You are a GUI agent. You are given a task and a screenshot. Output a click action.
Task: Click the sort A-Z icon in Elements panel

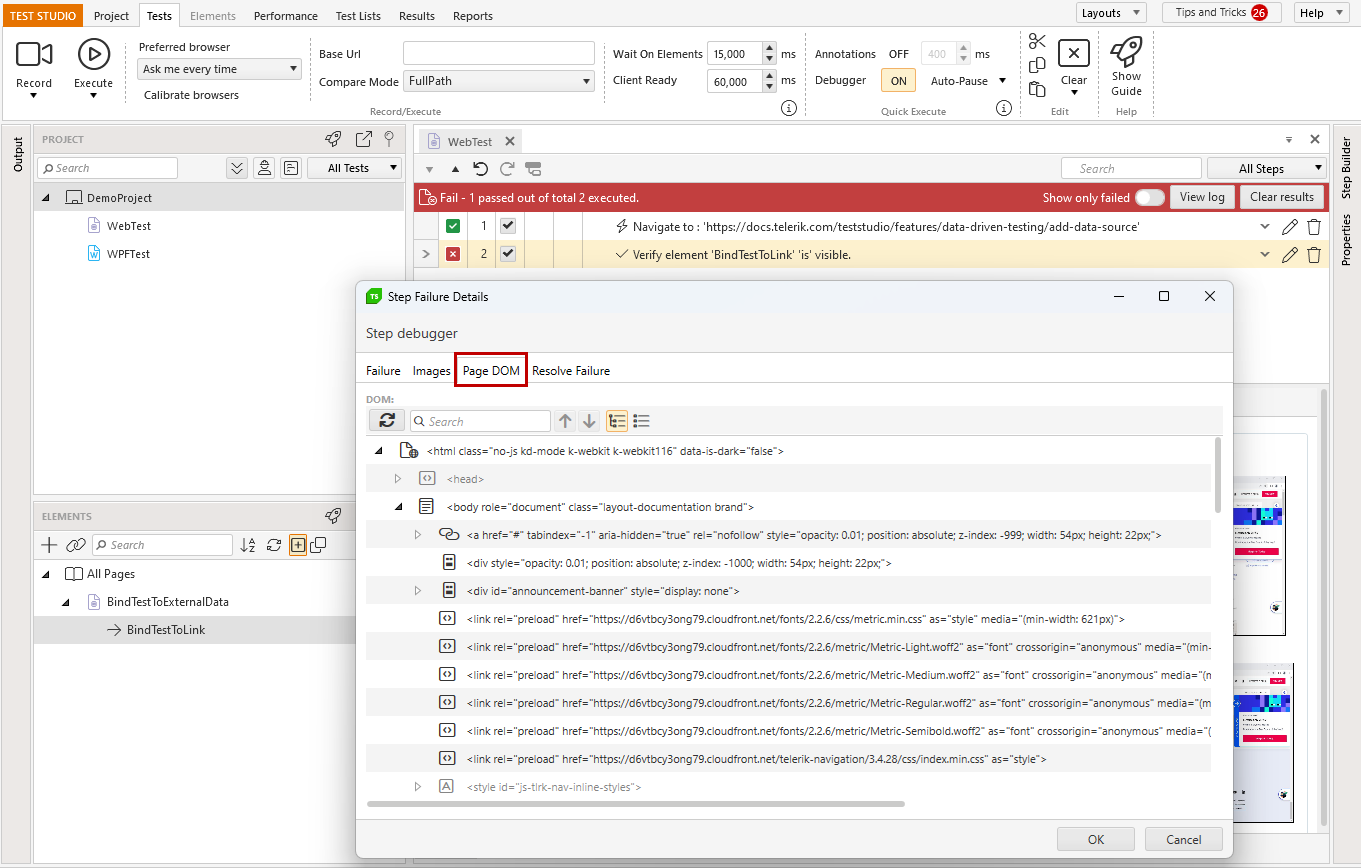(248, 545)
